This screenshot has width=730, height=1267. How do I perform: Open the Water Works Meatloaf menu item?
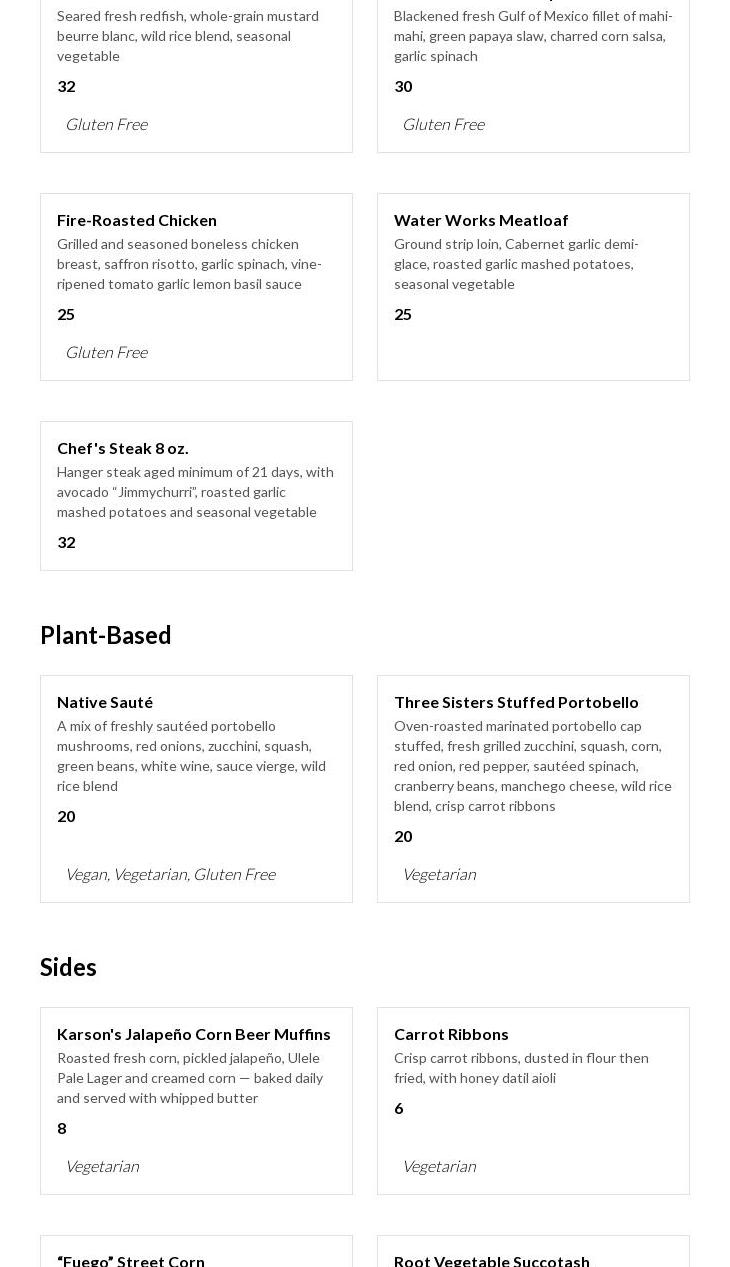(x=481, y=220)
